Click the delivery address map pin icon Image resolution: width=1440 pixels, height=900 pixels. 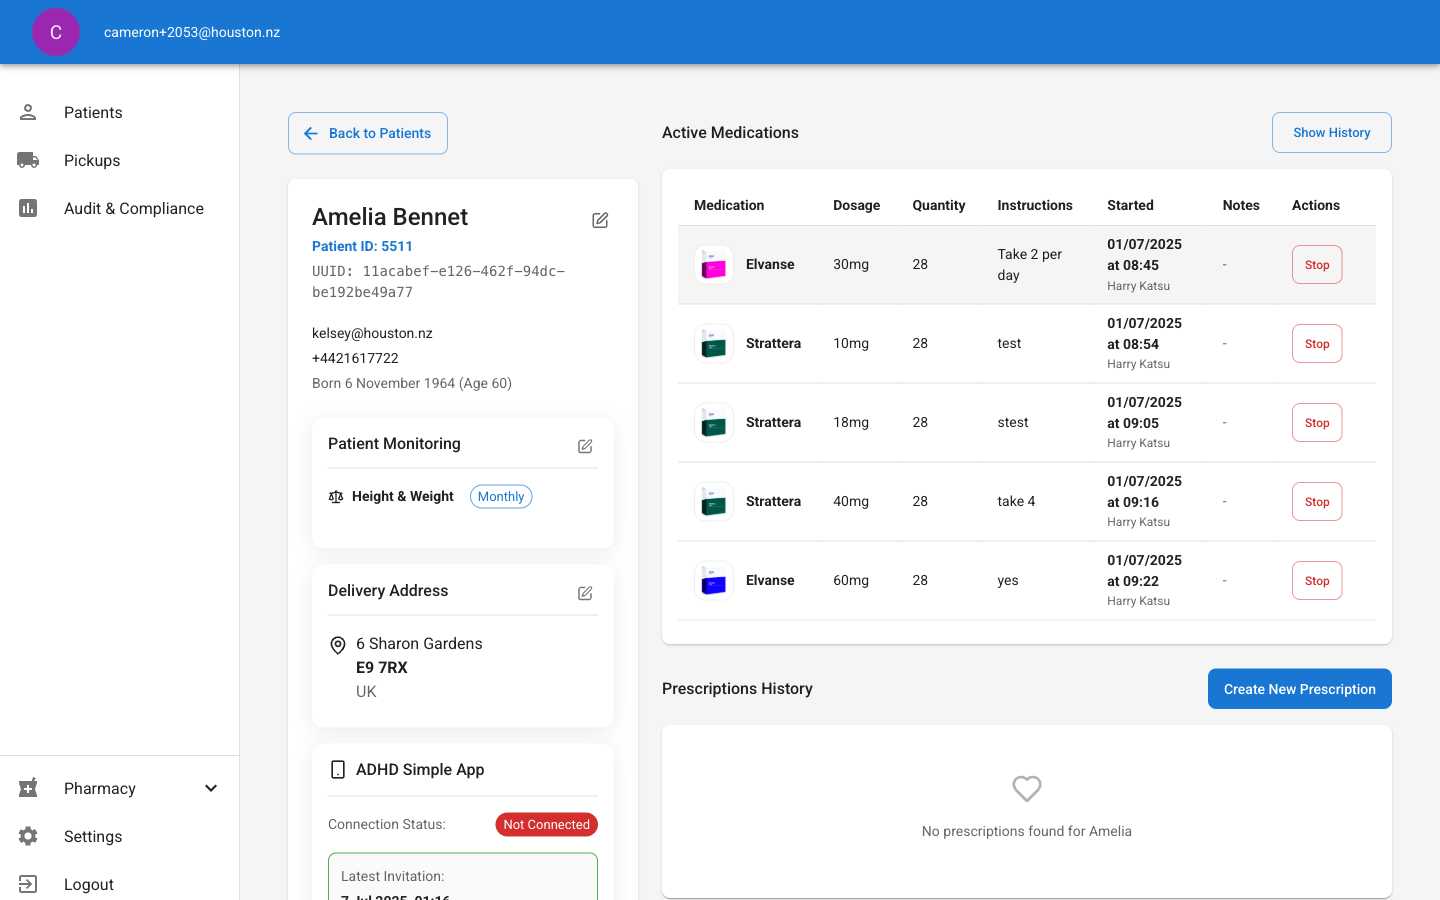pyautogui.click(x=338, y=646)
